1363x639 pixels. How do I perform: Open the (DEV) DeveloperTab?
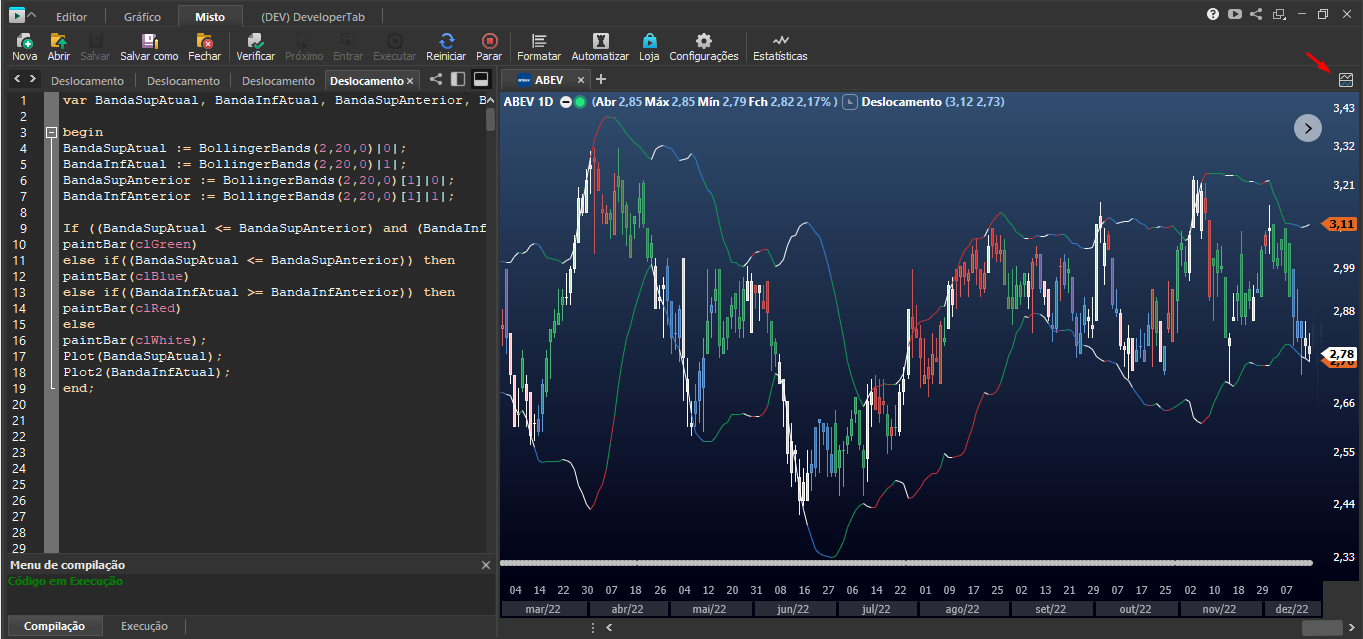pyautogui.click(x=313, y=17)
